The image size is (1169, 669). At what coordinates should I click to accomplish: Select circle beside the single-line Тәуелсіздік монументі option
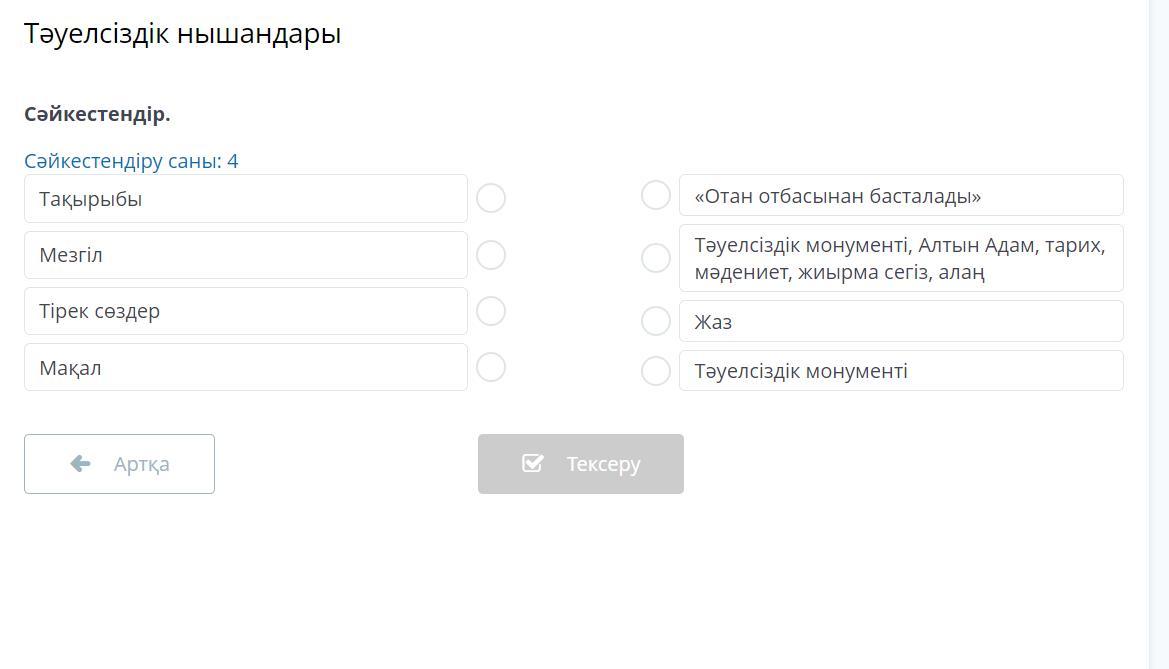click(655, 371)
